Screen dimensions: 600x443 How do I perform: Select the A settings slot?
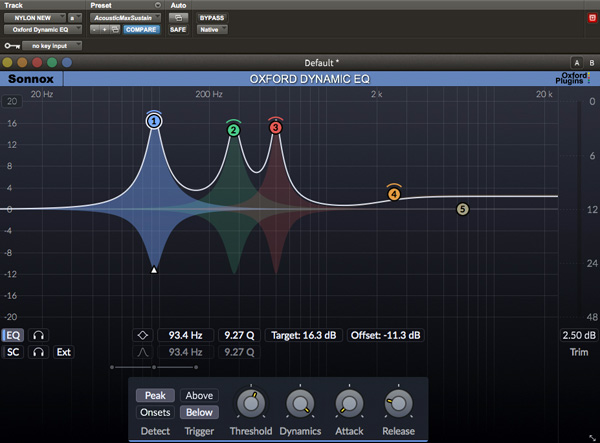pyautogui.click(x=577, y=63)
